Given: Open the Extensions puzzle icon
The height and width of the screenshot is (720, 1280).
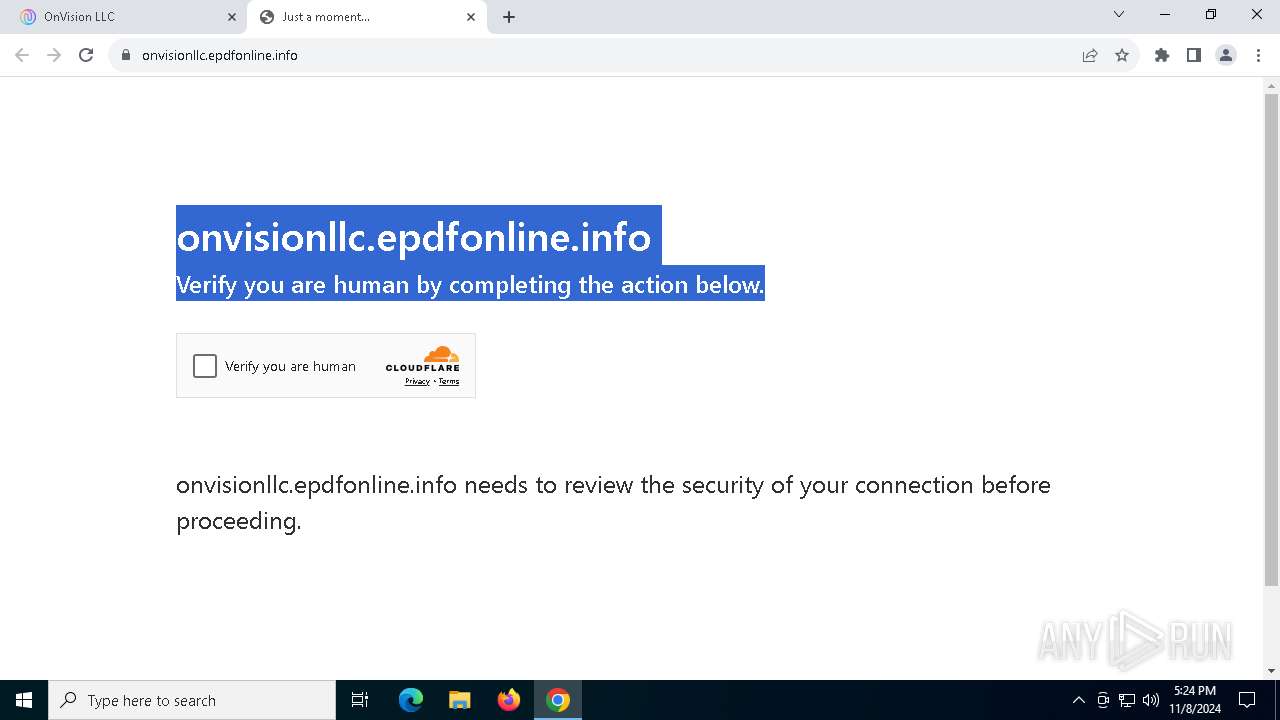Looking at the screenshot, I should click(1162, 55).
